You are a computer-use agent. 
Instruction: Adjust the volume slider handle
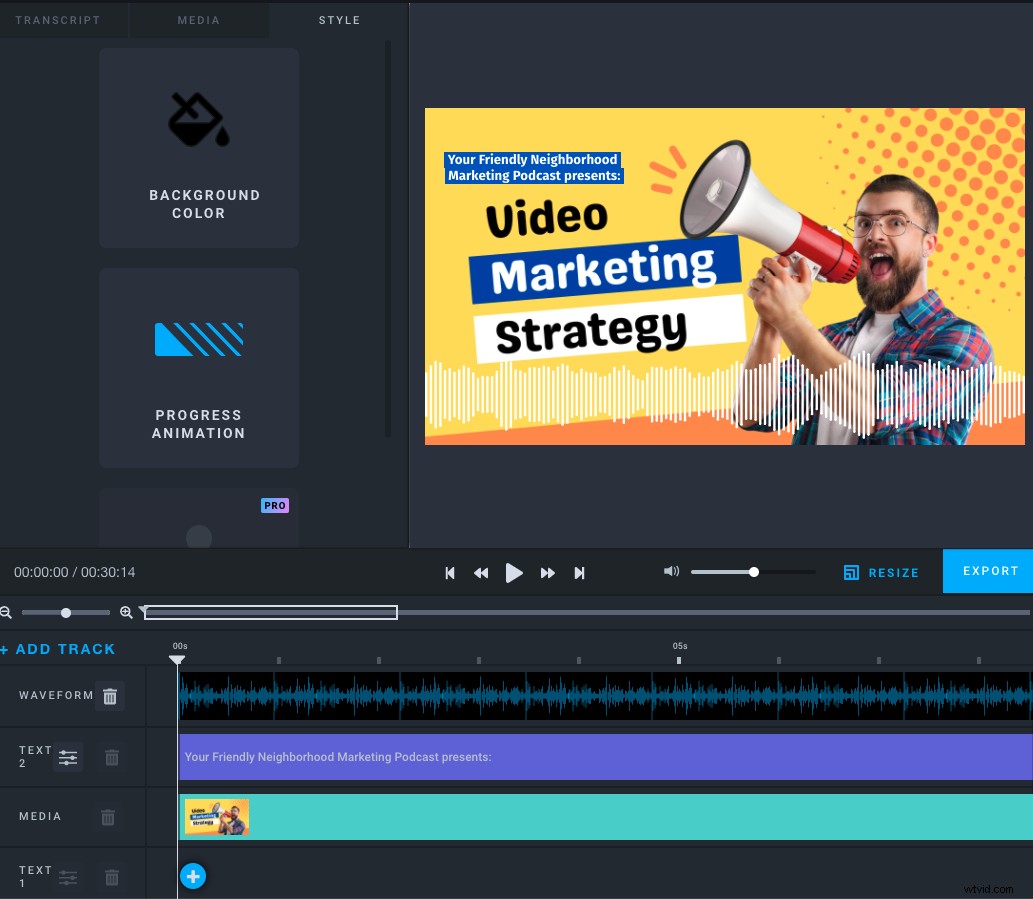(753, 571)
